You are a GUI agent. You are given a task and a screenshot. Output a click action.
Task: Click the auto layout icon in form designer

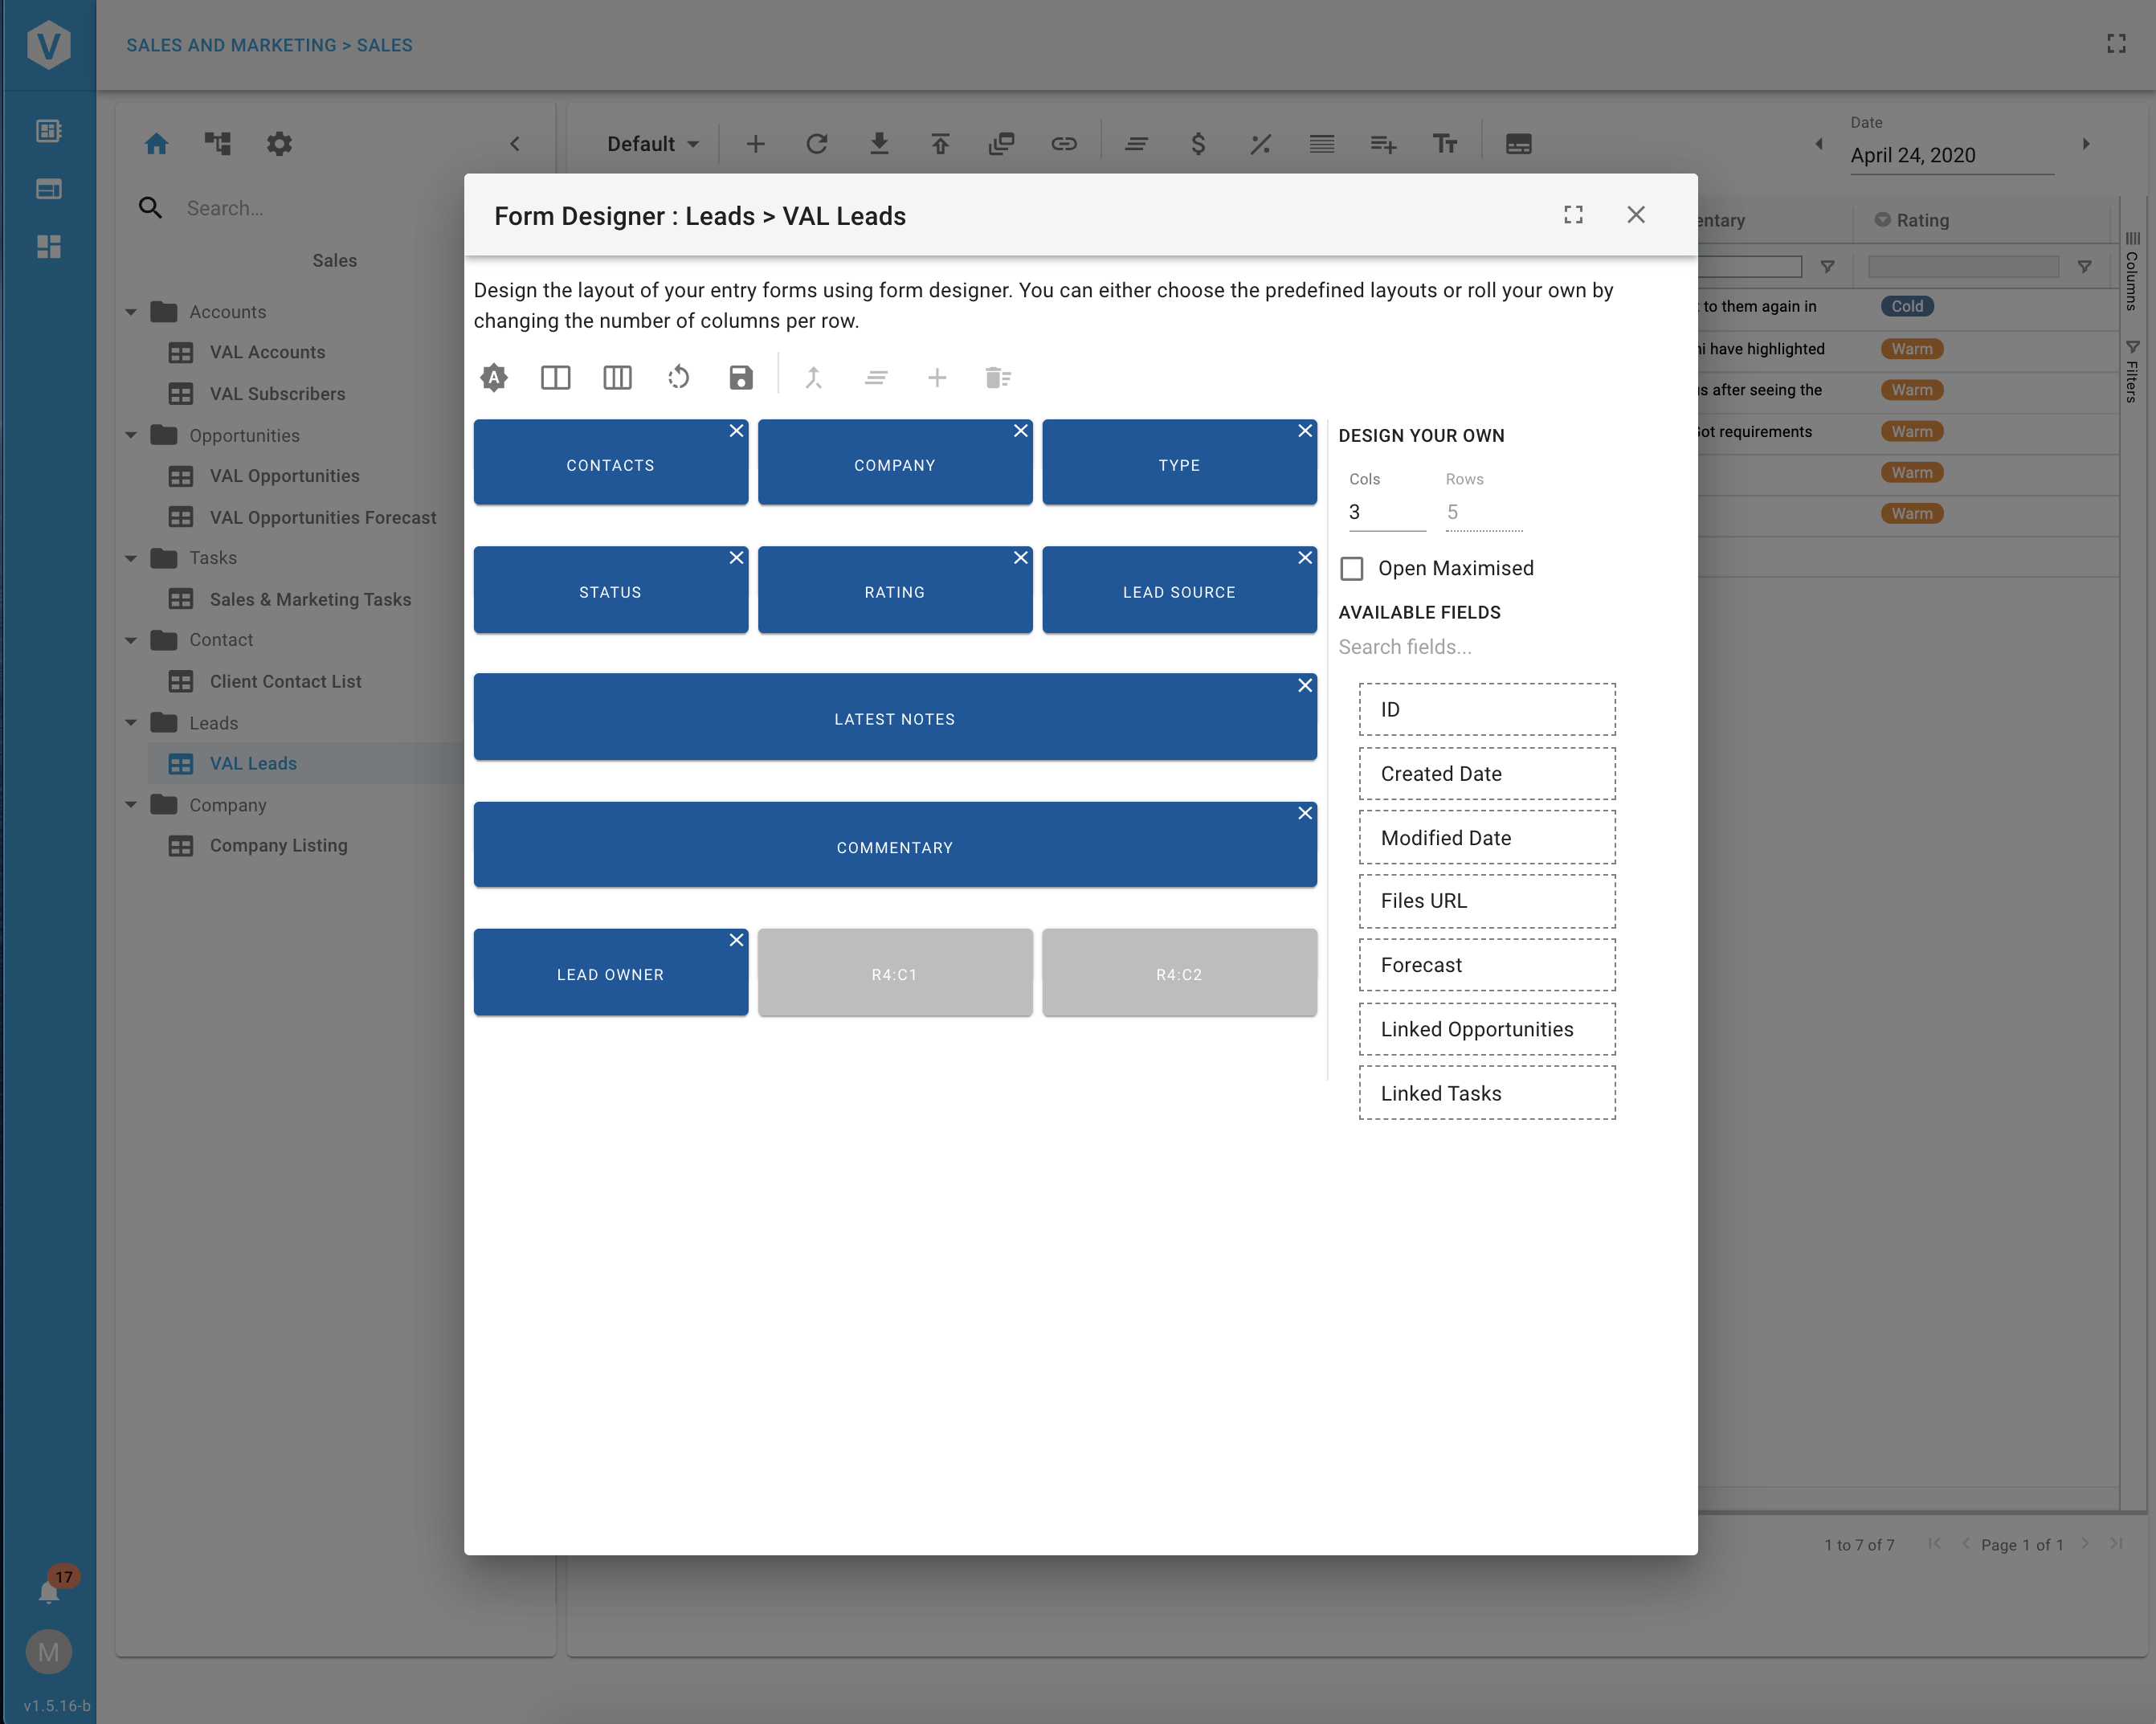coord(494,378)
